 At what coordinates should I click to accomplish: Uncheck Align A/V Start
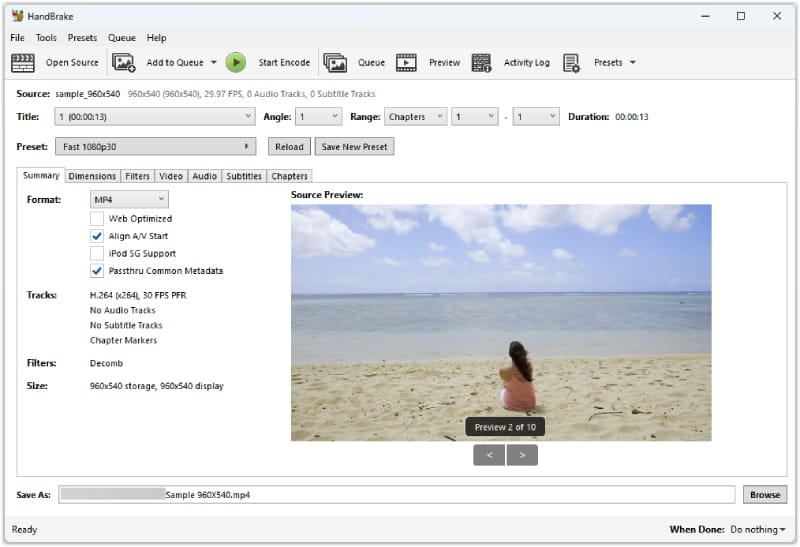[x=97, y=236]
